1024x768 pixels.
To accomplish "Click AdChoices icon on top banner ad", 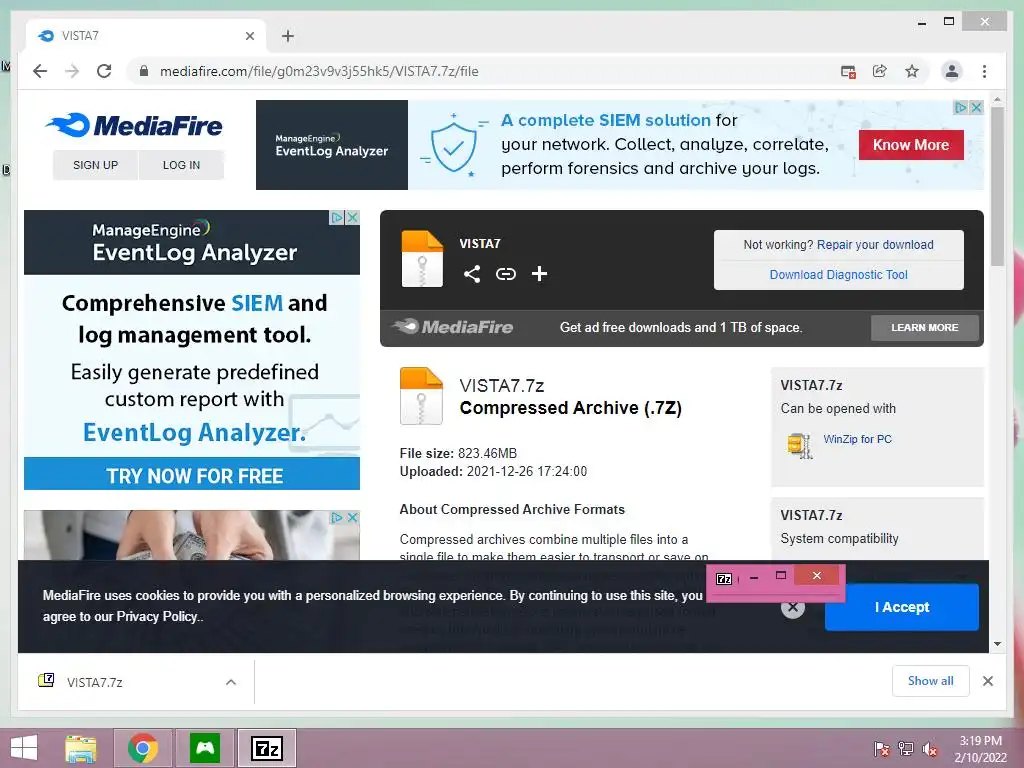I will [961, 107].
